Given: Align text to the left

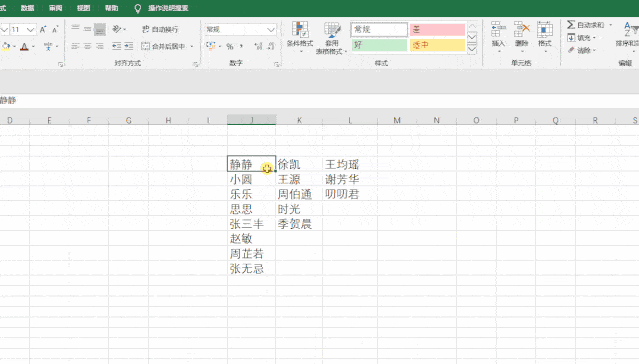Looking at the screenshot, I should point(75,46).
